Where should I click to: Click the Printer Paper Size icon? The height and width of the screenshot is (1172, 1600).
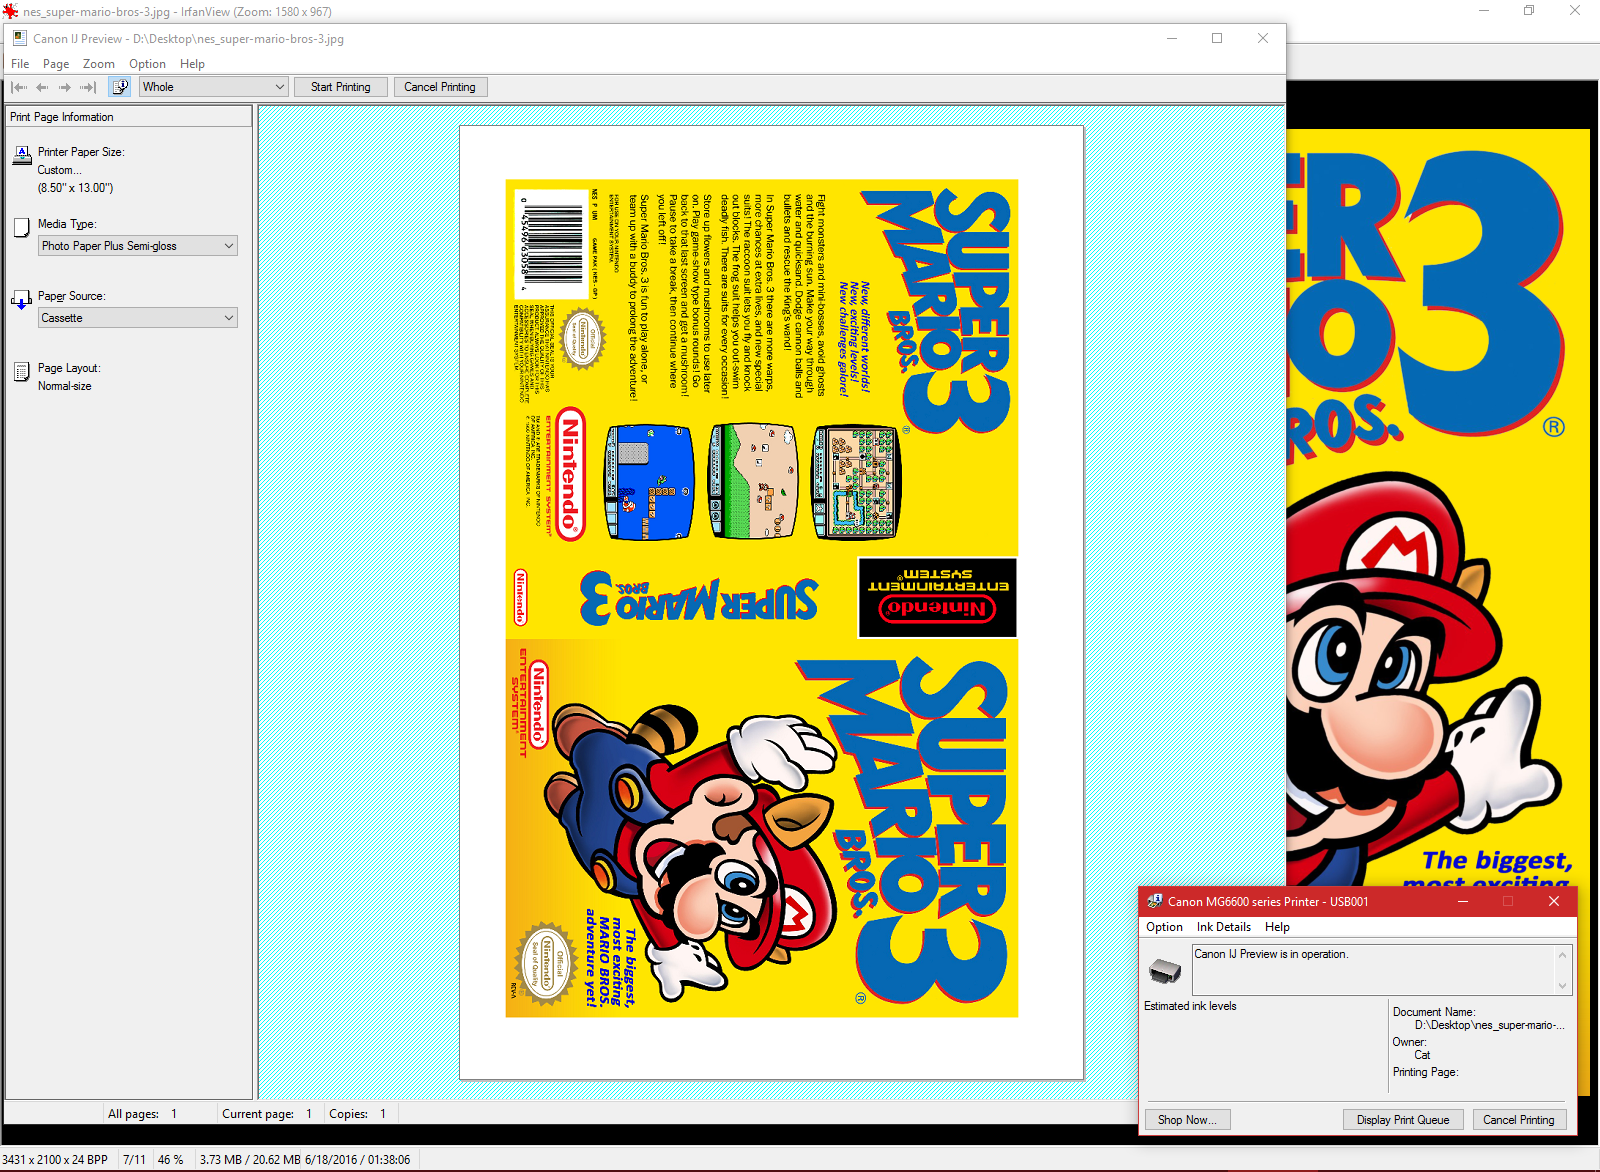click(22, 154)
